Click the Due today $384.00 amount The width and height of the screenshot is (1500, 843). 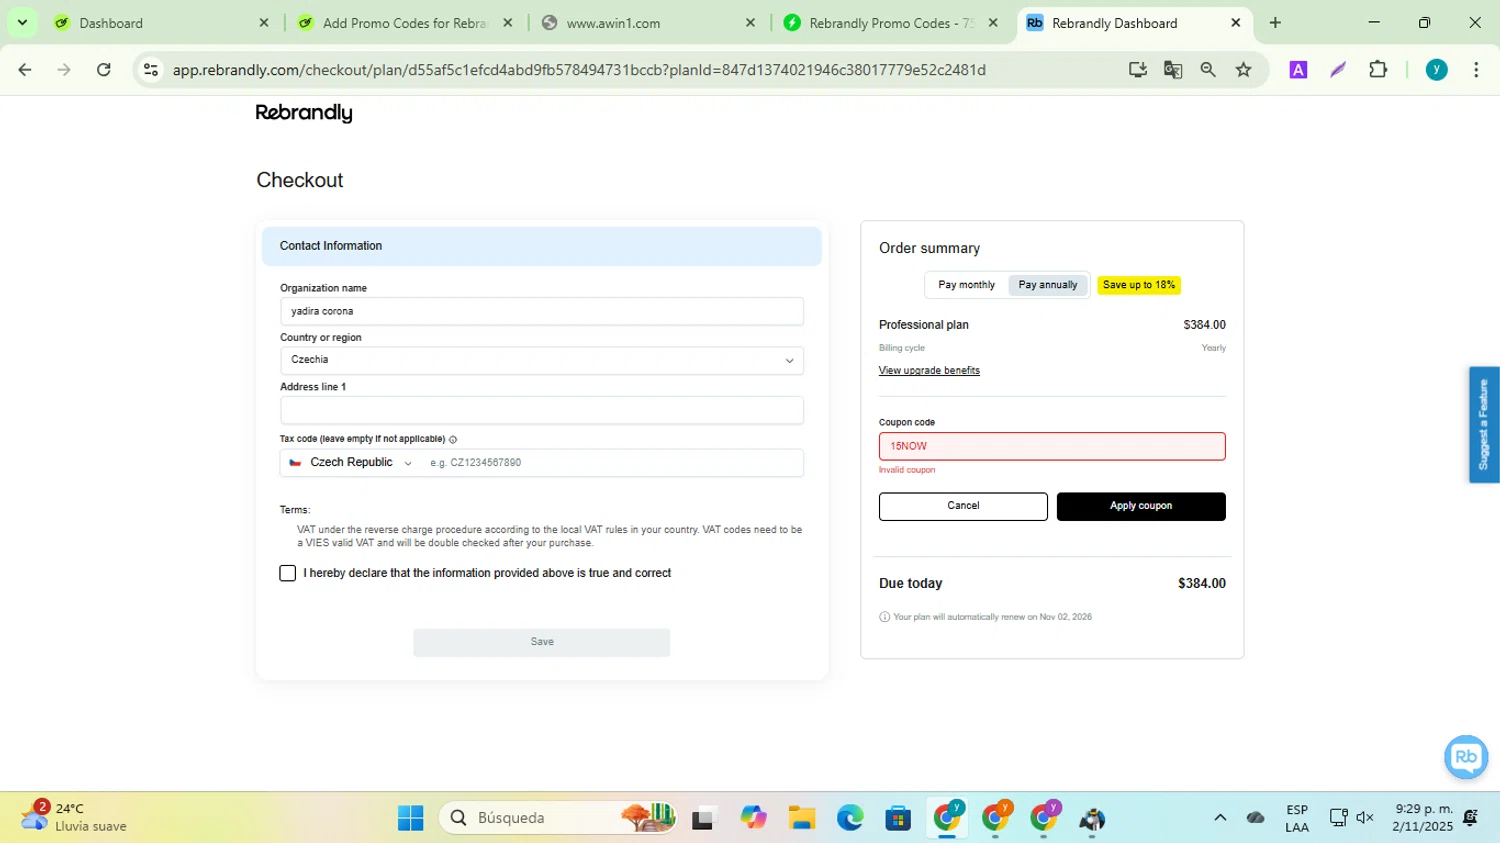click(x=1202, y=584)
